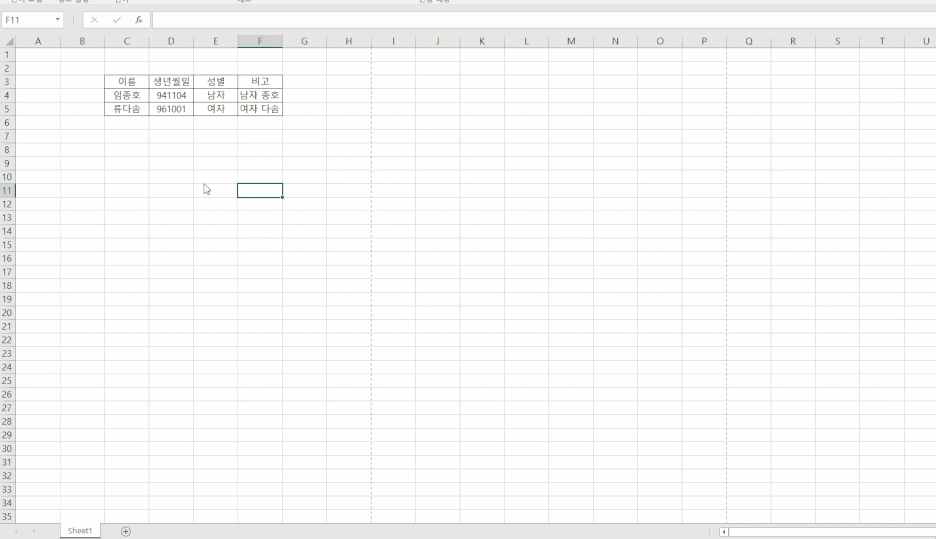This screenshot has width=936, height=539.
Task: Select column T header
Action: tap(882, 41)
